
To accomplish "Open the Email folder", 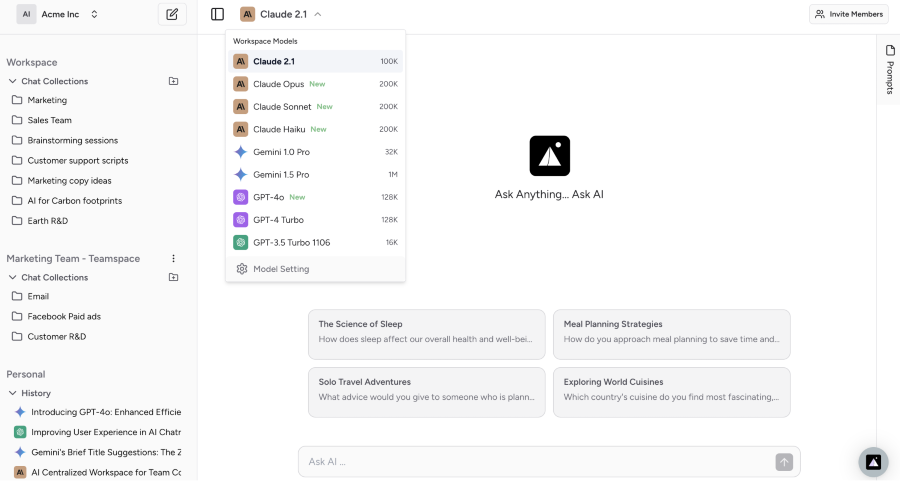I will point(38,296).
